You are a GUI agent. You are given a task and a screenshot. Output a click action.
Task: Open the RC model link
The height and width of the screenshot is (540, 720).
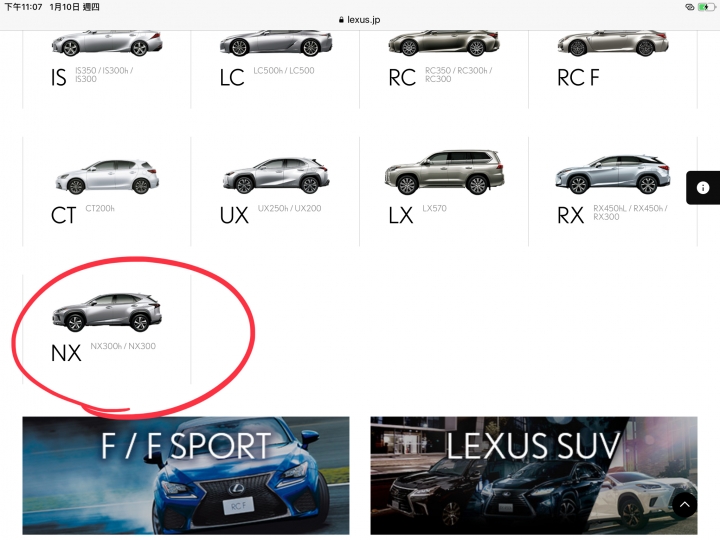tap(444, 69)
